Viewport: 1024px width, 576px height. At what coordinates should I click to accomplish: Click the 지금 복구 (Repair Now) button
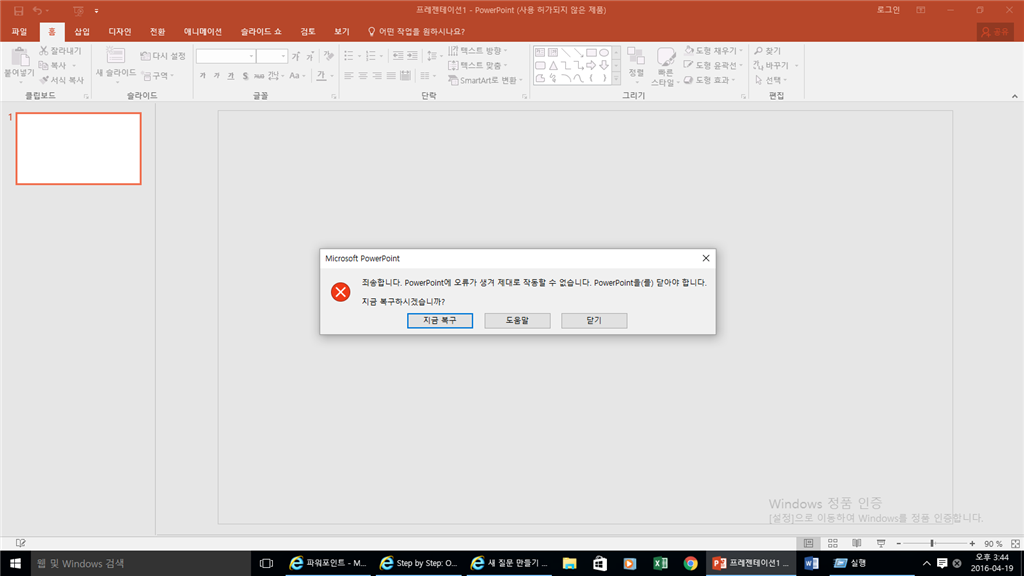click(440, 321)
